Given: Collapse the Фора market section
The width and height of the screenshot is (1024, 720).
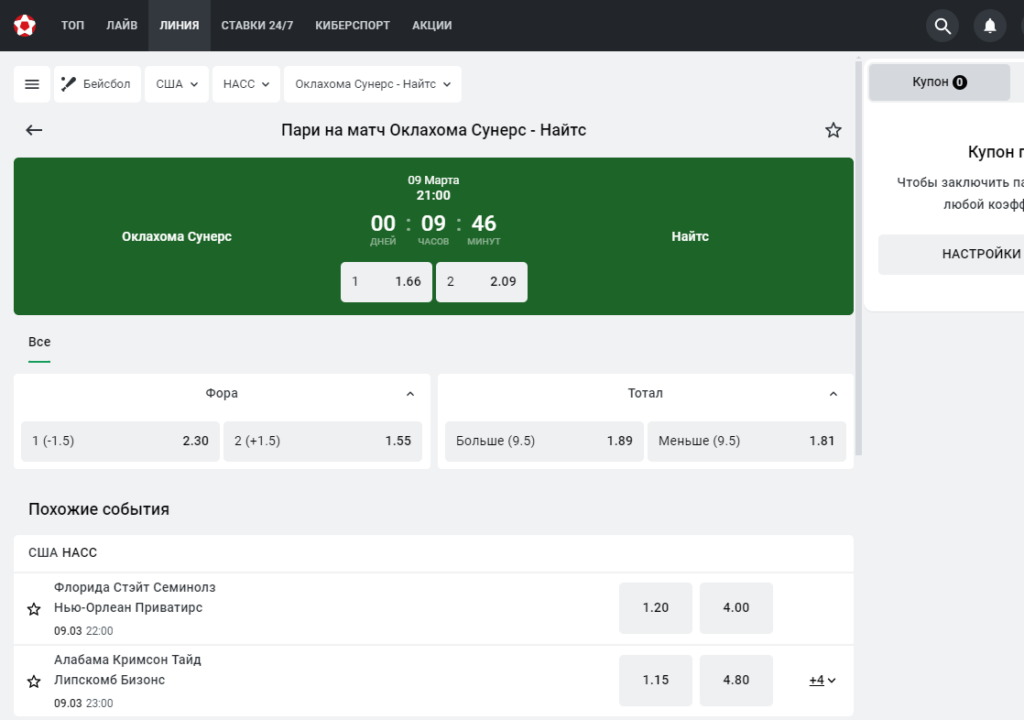Looking at the screenshot, I should coord(410,394).
